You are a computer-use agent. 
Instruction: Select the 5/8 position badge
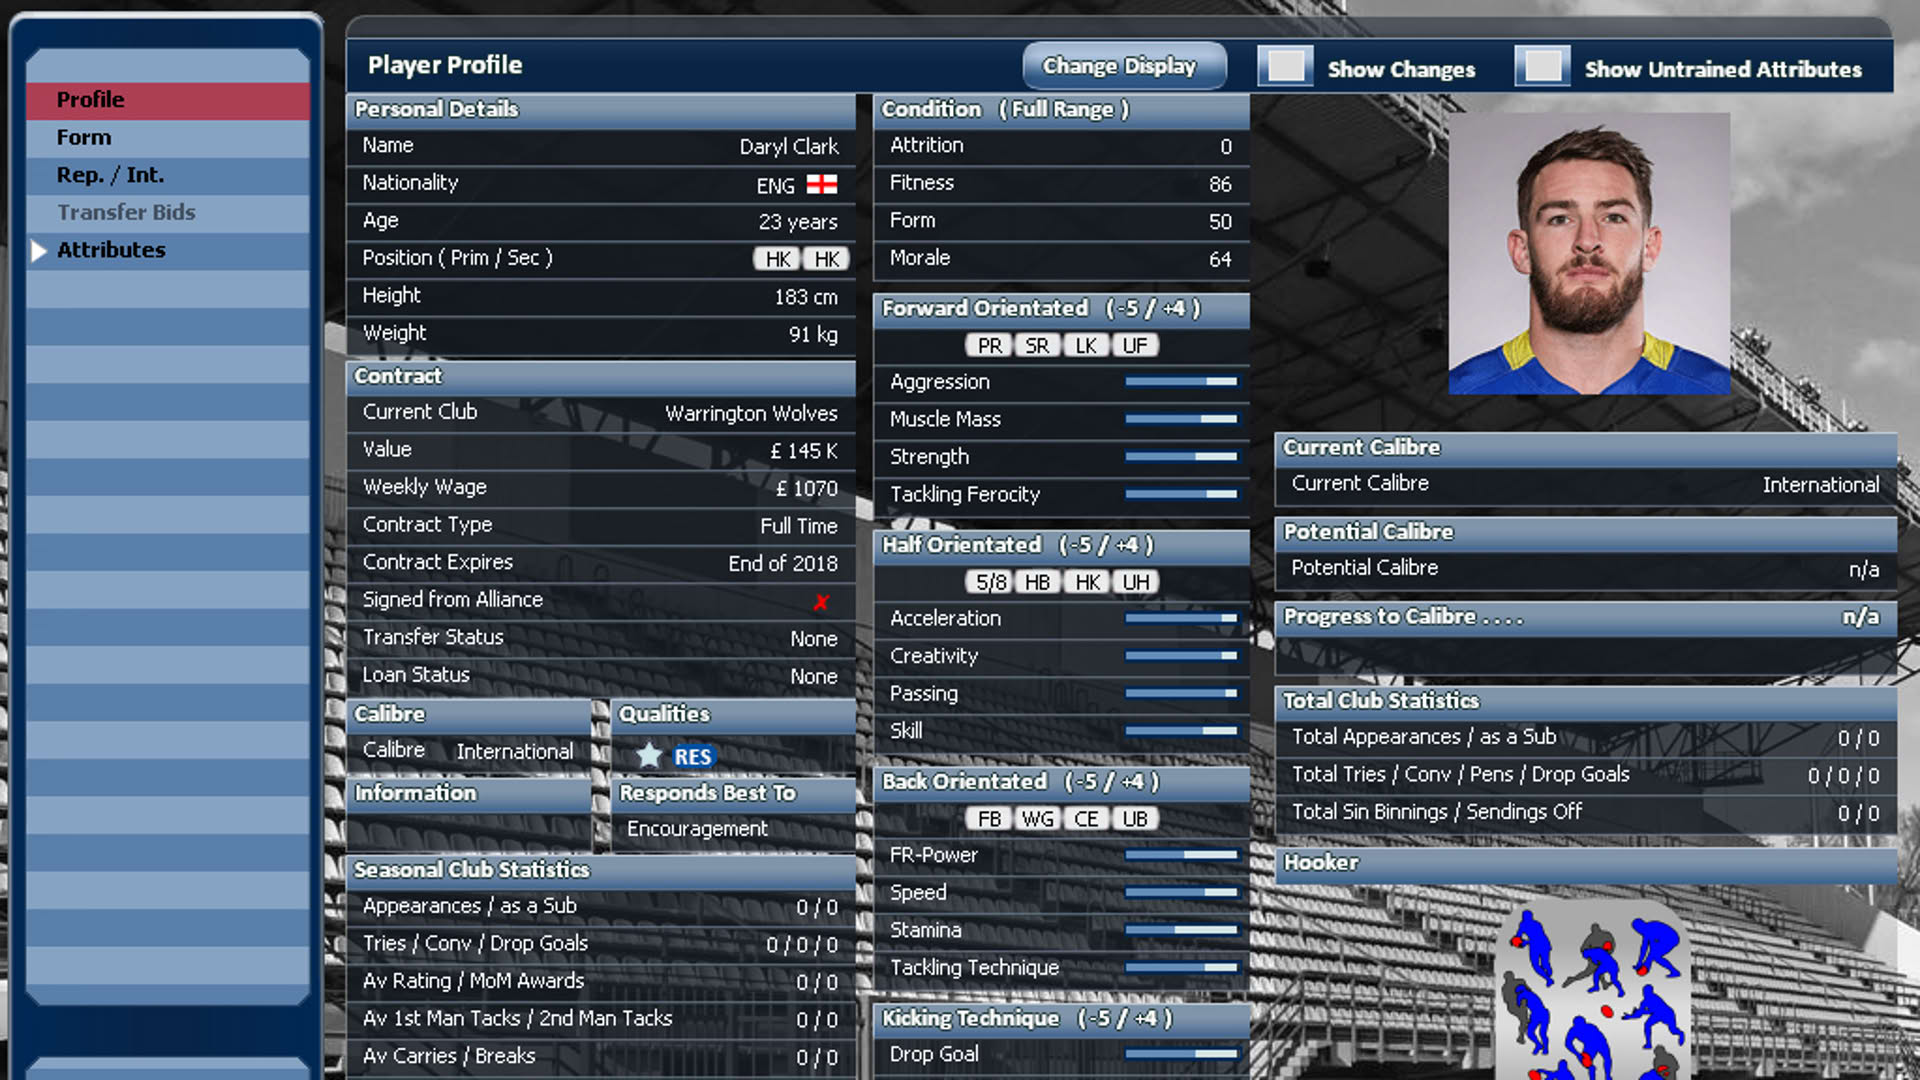tap(990, 582)
